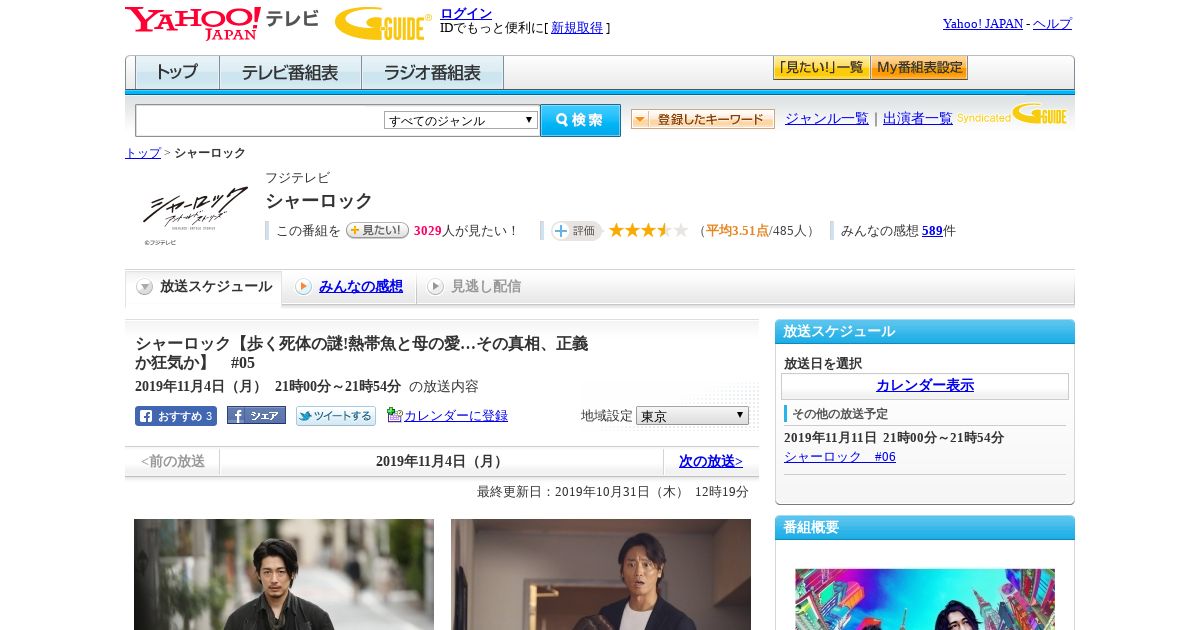Open 「見たい!」一覧 button
This screenshot has height=630, width=1200.
pyautogui.click(x=821, y=68)
